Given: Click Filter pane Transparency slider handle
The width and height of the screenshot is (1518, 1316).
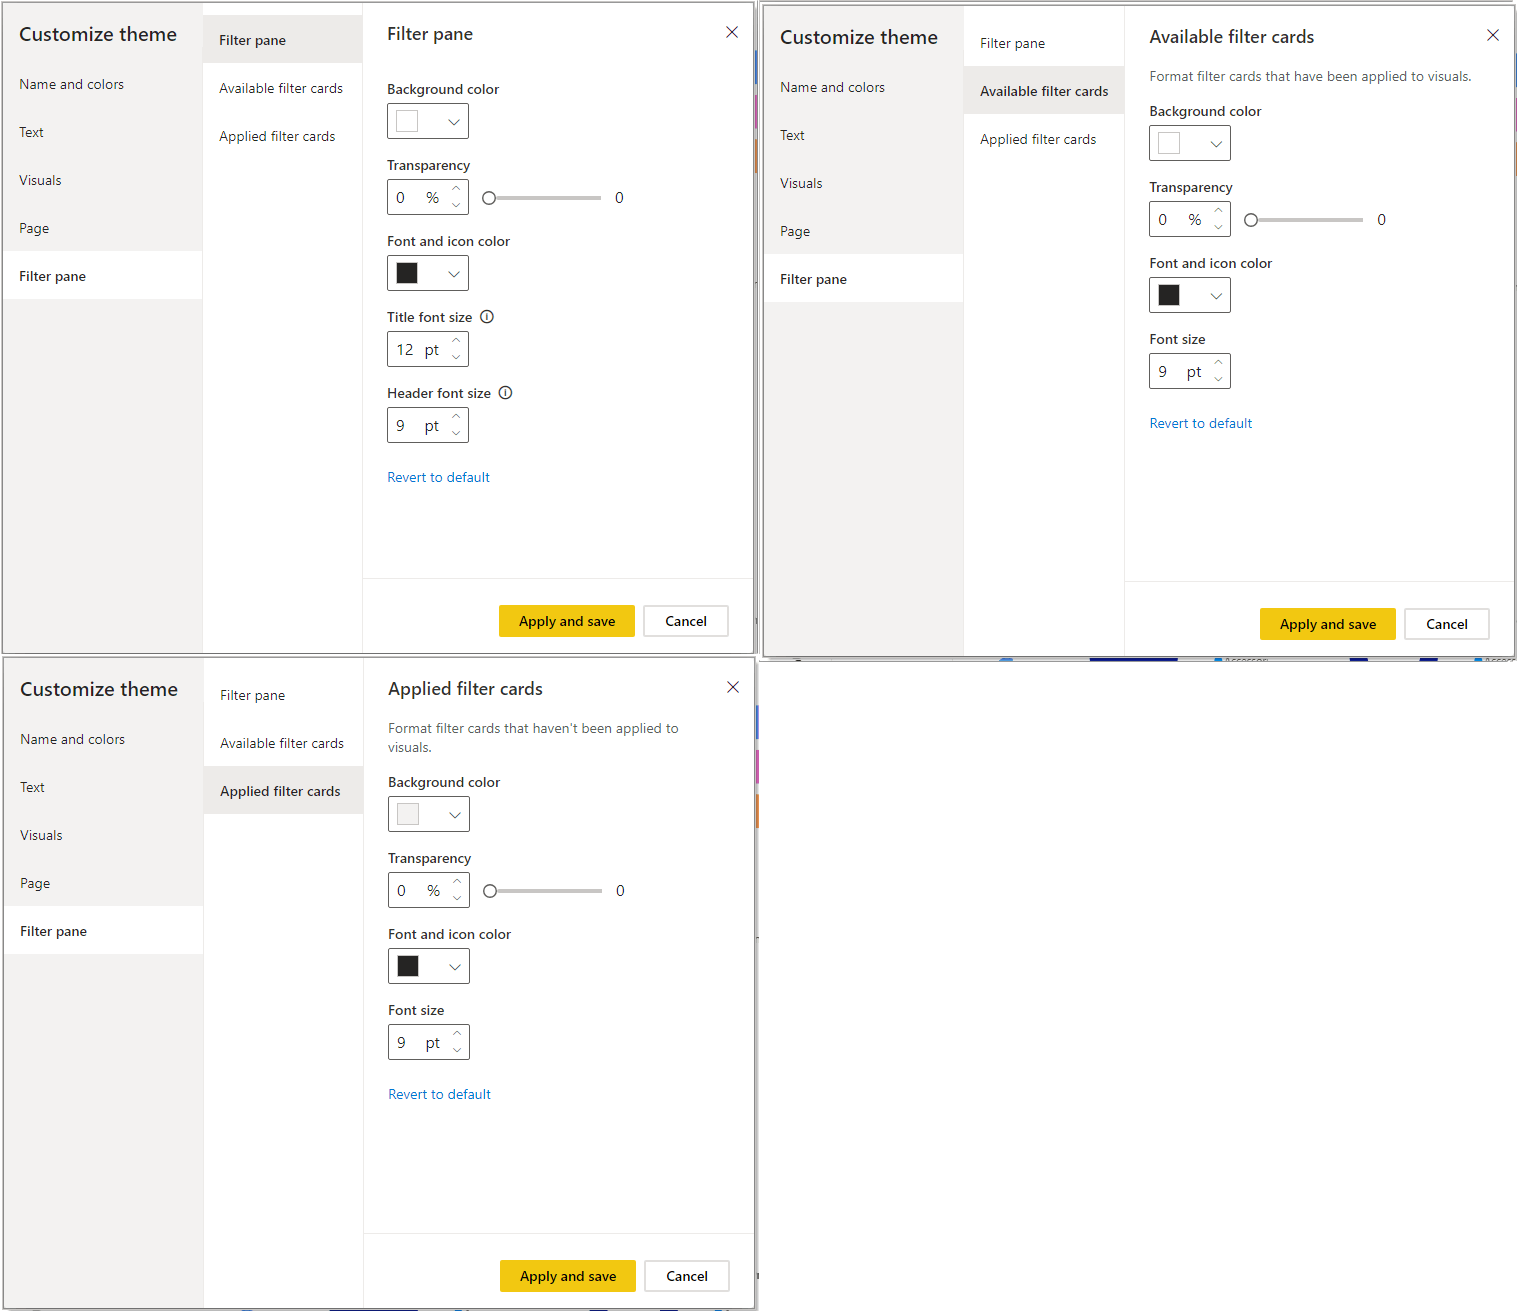Looking at the screenshot, I should 489,198.
